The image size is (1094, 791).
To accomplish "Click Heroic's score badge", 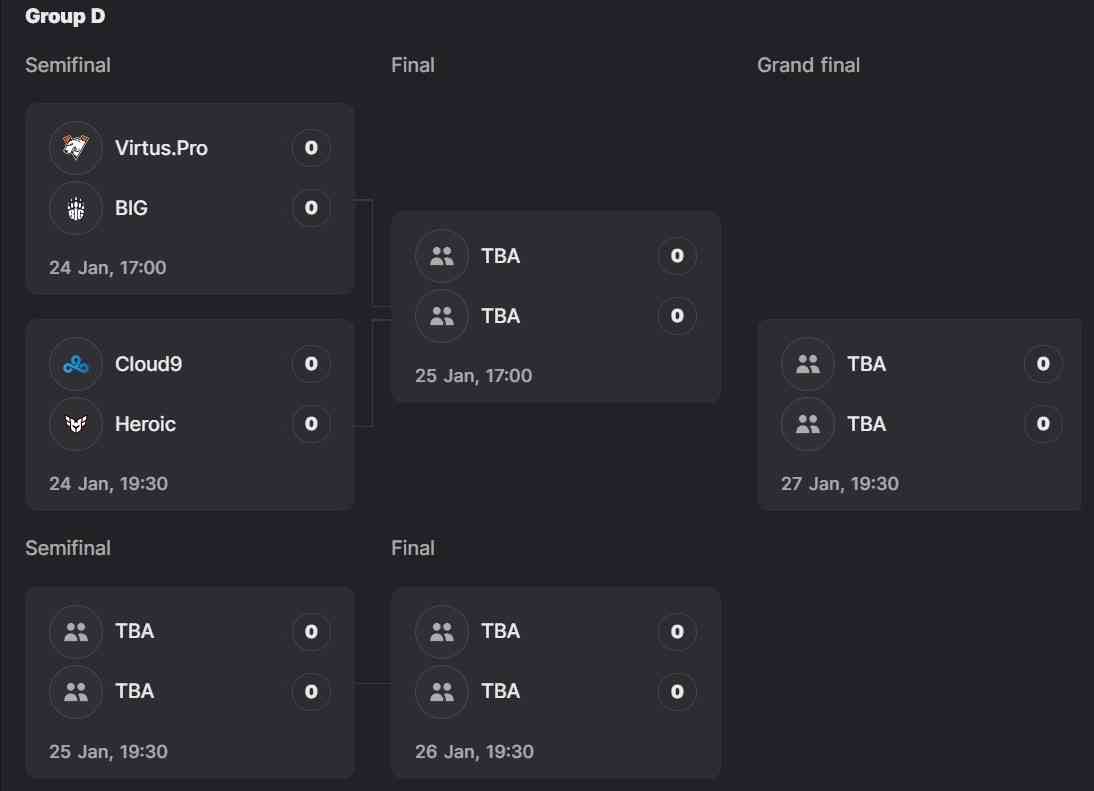I will click(311, 424).
